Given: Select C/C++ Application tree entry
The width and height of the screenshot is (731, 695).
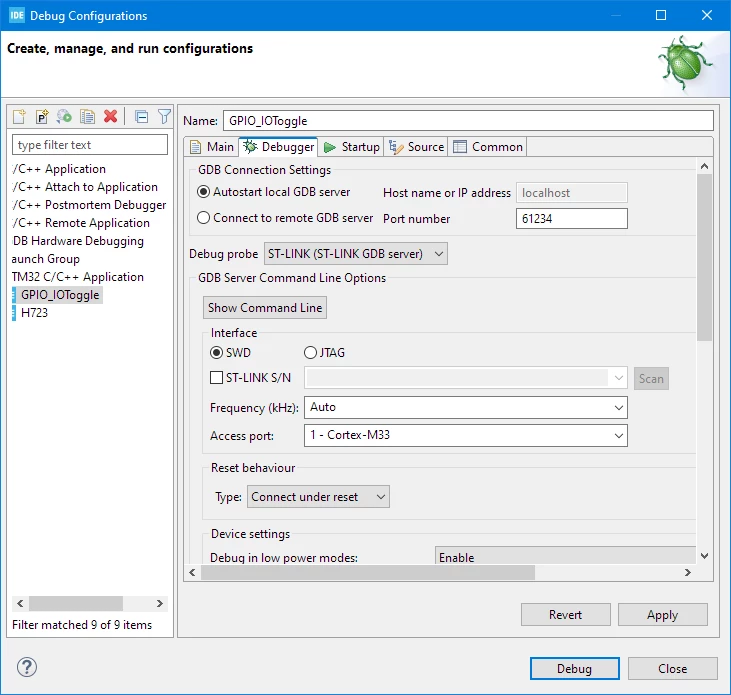Looking at the screenshot, I should pyautogui.click(x=60, y=169).
